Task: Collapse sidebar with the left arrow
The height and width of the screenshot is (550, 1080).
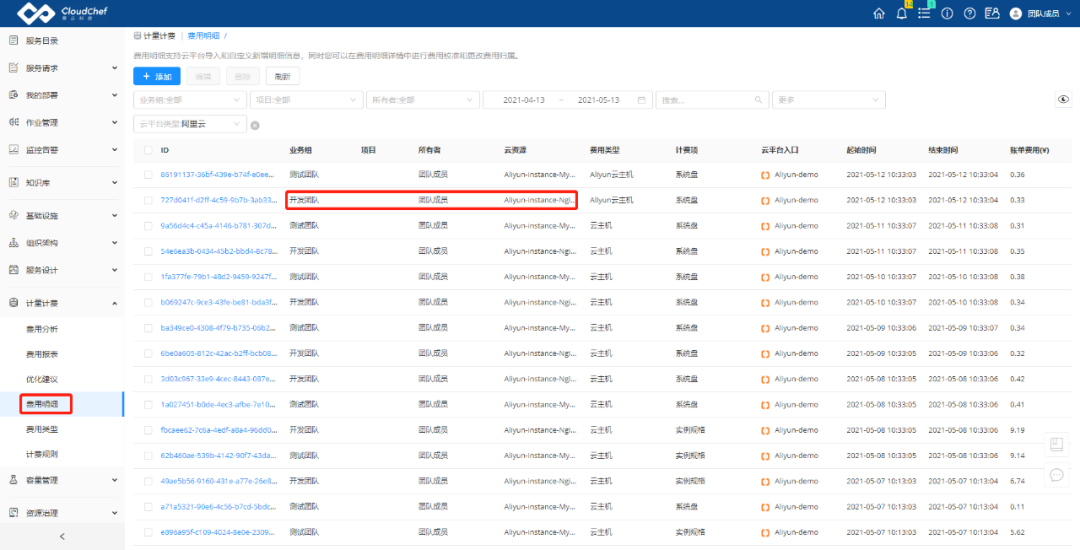Action: 62,536
